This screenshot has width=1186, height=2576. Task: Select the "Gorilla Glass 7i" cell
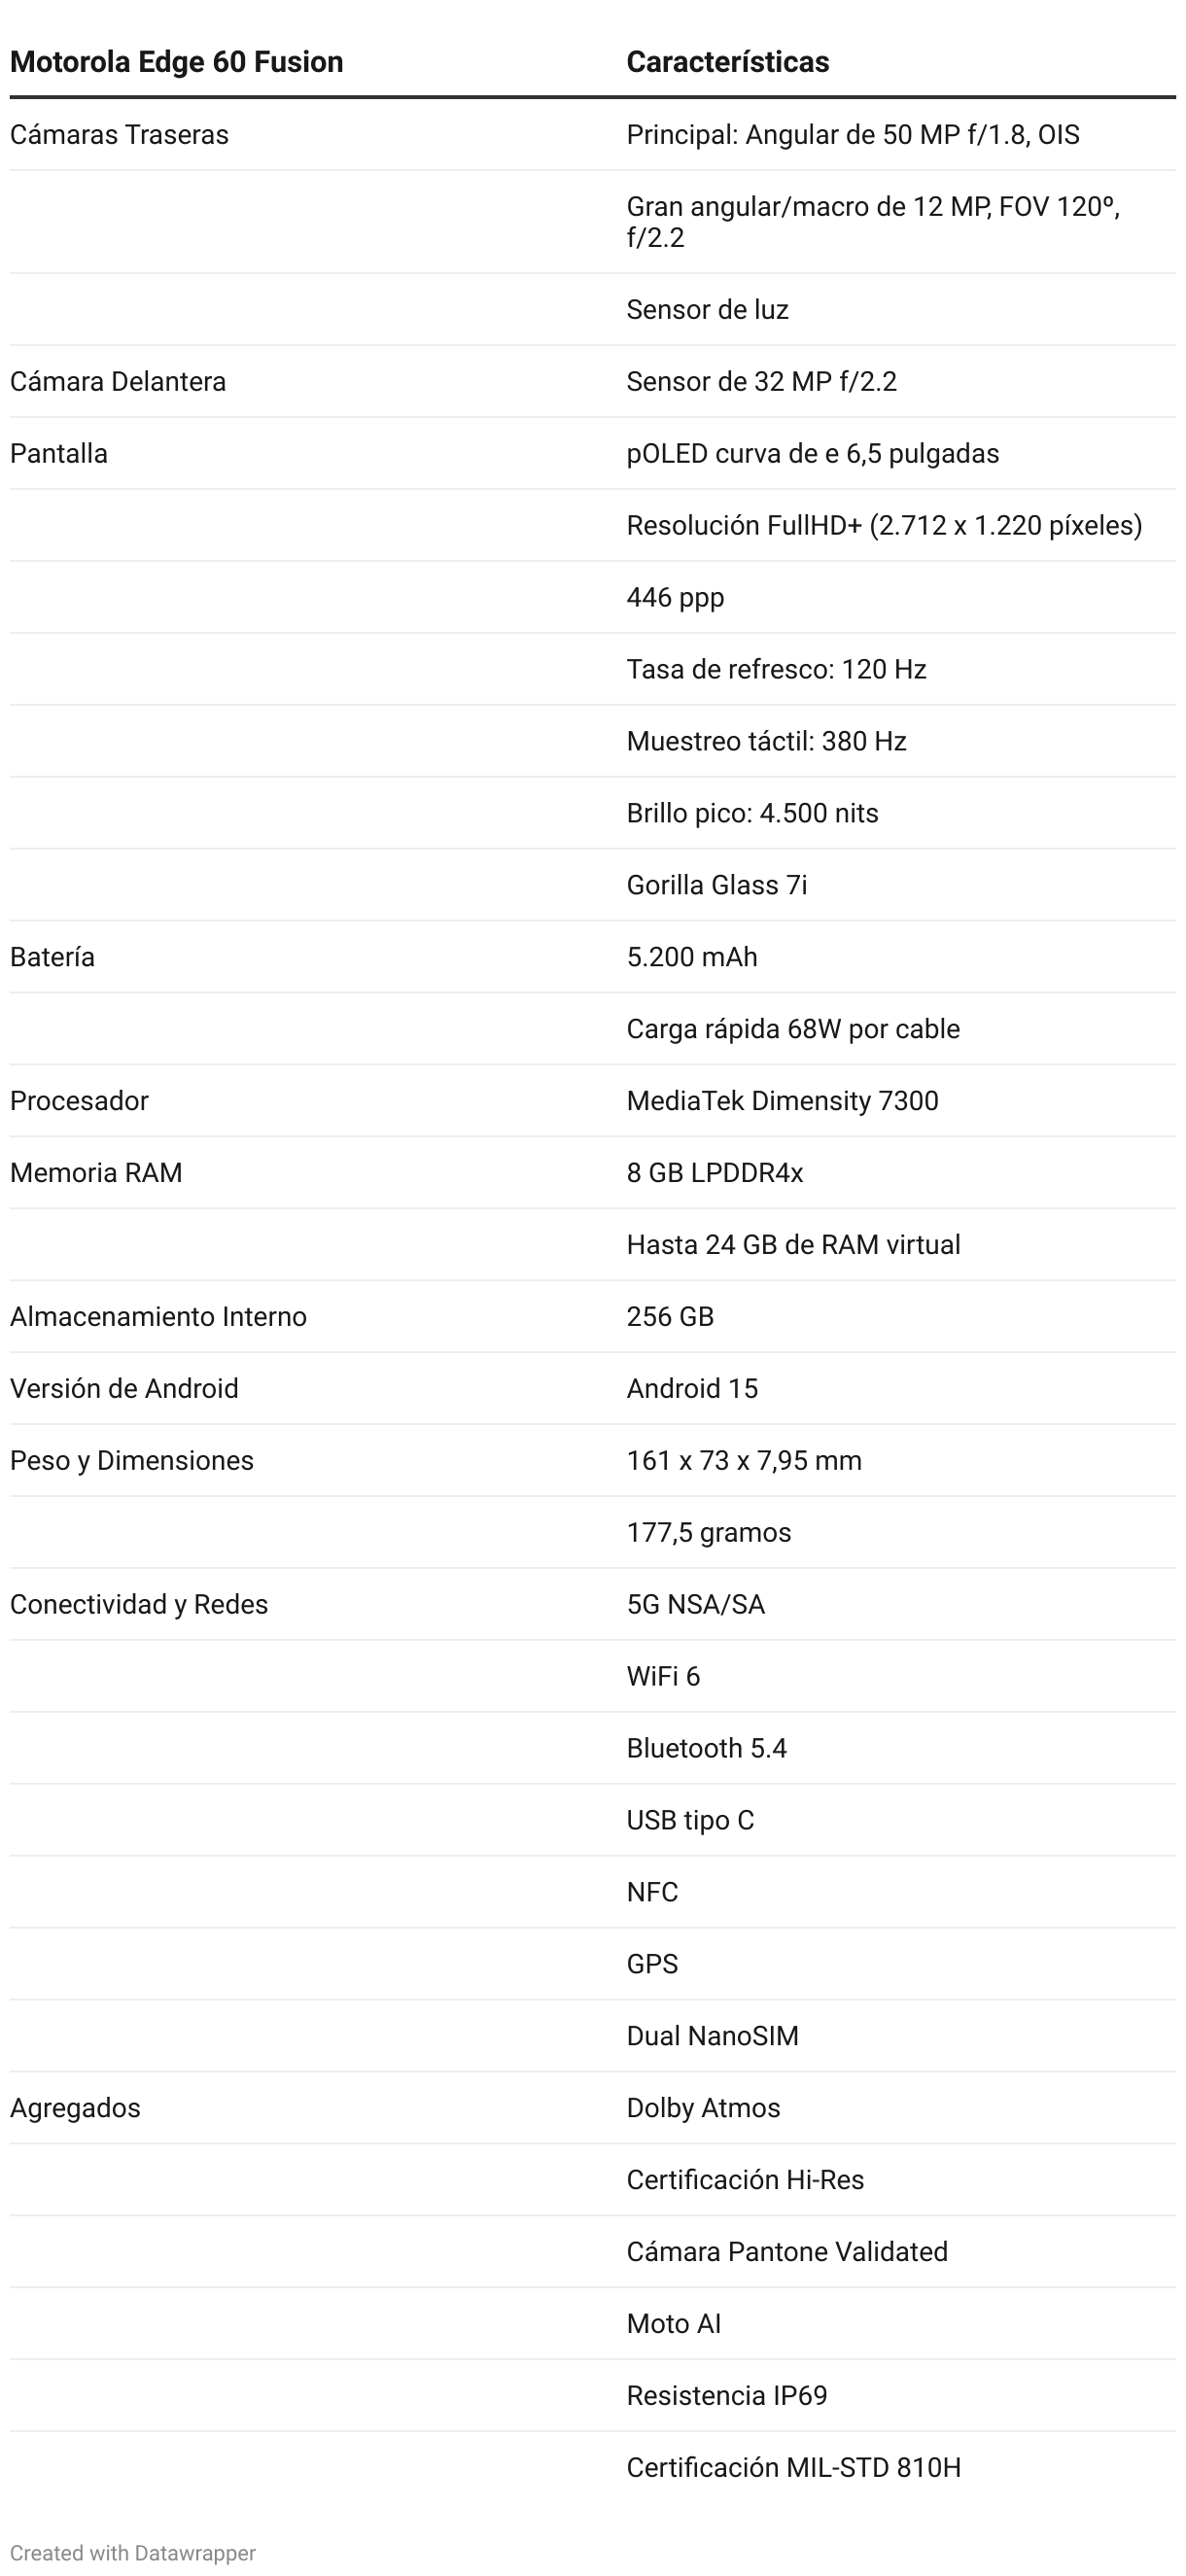[x=716, y=885]
